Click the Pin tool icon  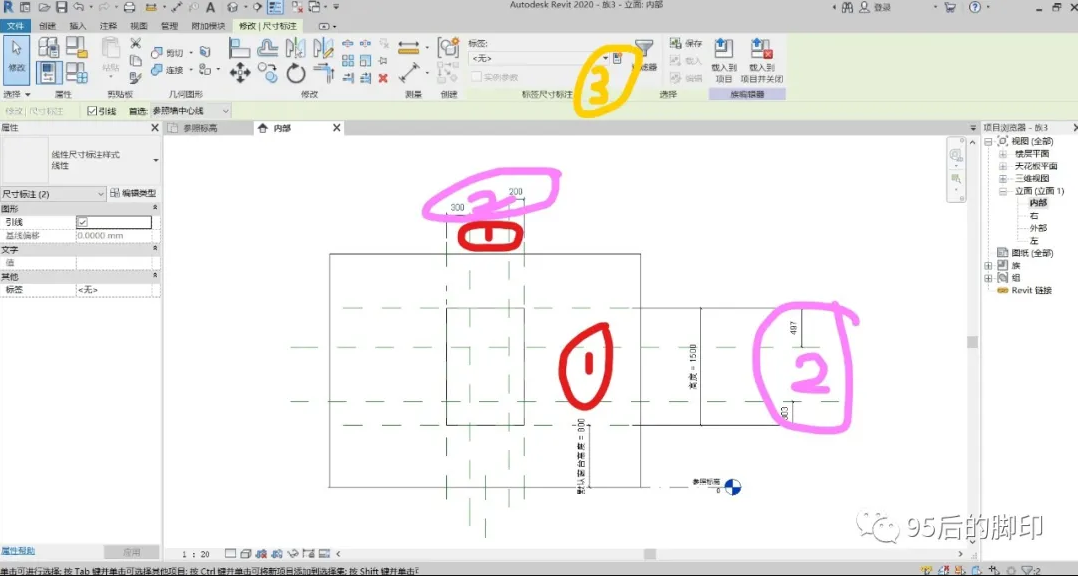tap(383, 61)
